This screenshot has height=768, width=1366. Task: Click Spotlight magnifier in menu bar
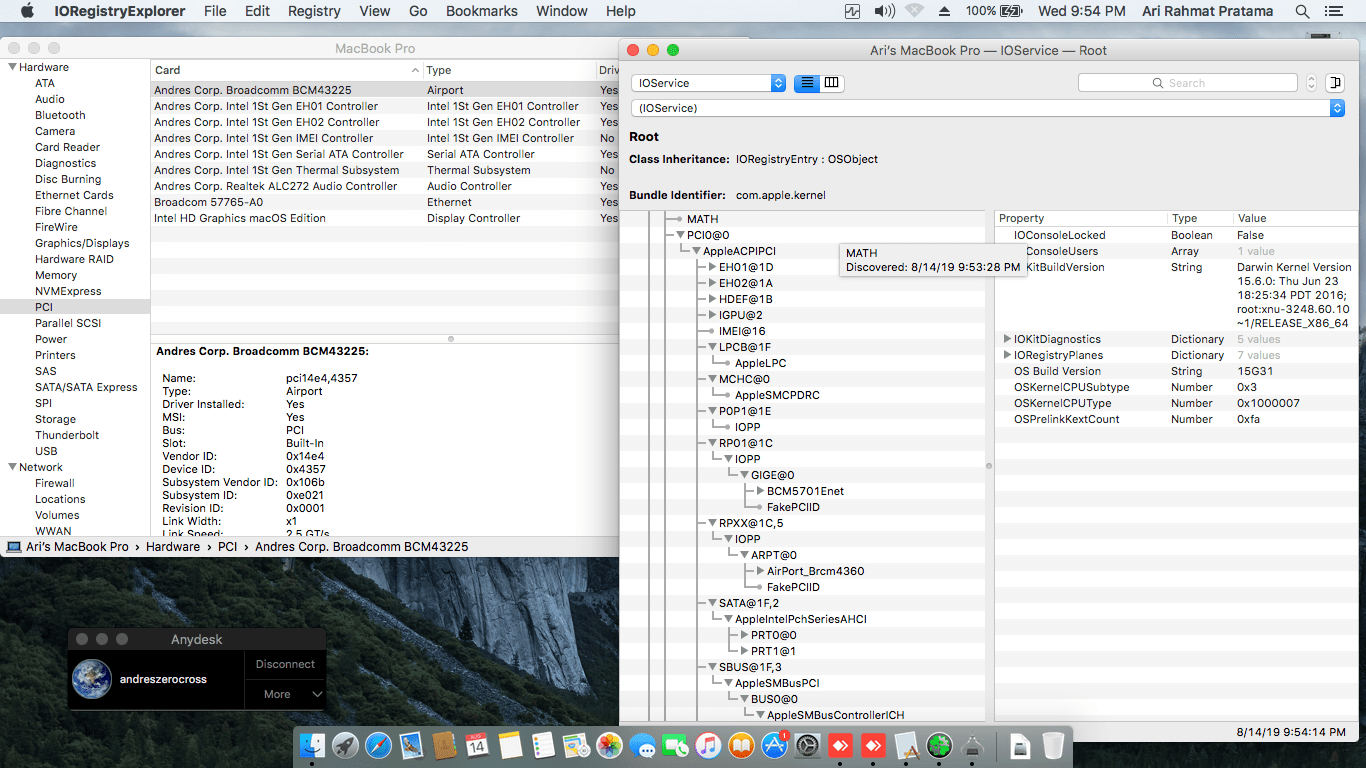(1302, 11)
